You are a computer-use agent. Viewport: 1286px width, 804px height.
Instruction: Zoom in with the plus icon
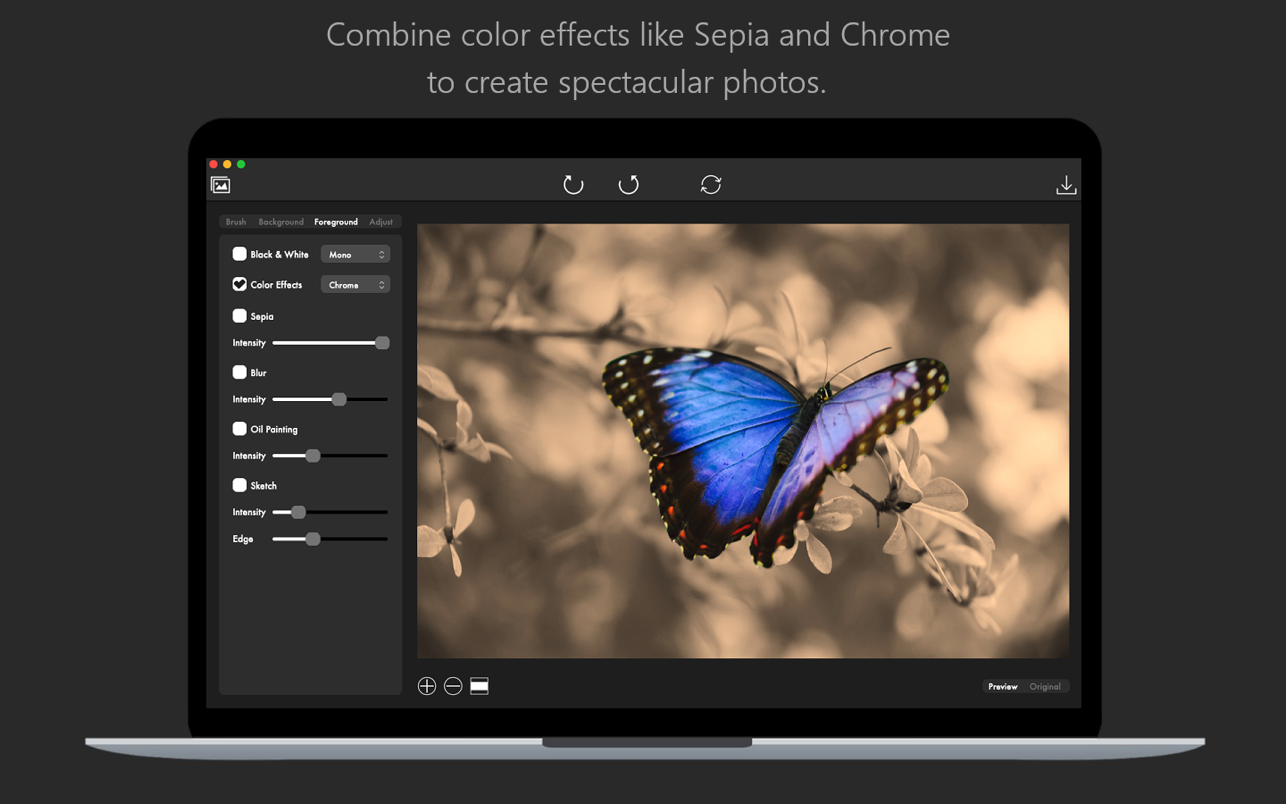[427, 686]
